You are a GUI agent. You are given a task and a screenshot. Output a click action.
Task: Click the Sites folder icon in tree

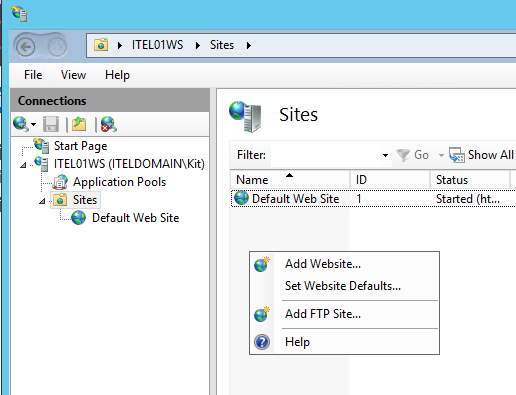[60, 200]
